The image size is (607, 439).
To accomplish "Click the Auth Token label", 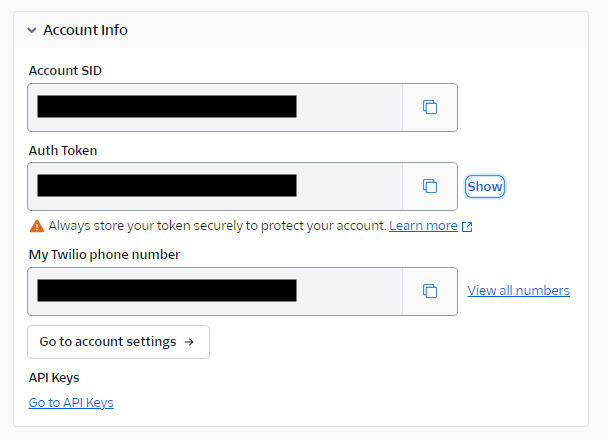I will (63, 150).
